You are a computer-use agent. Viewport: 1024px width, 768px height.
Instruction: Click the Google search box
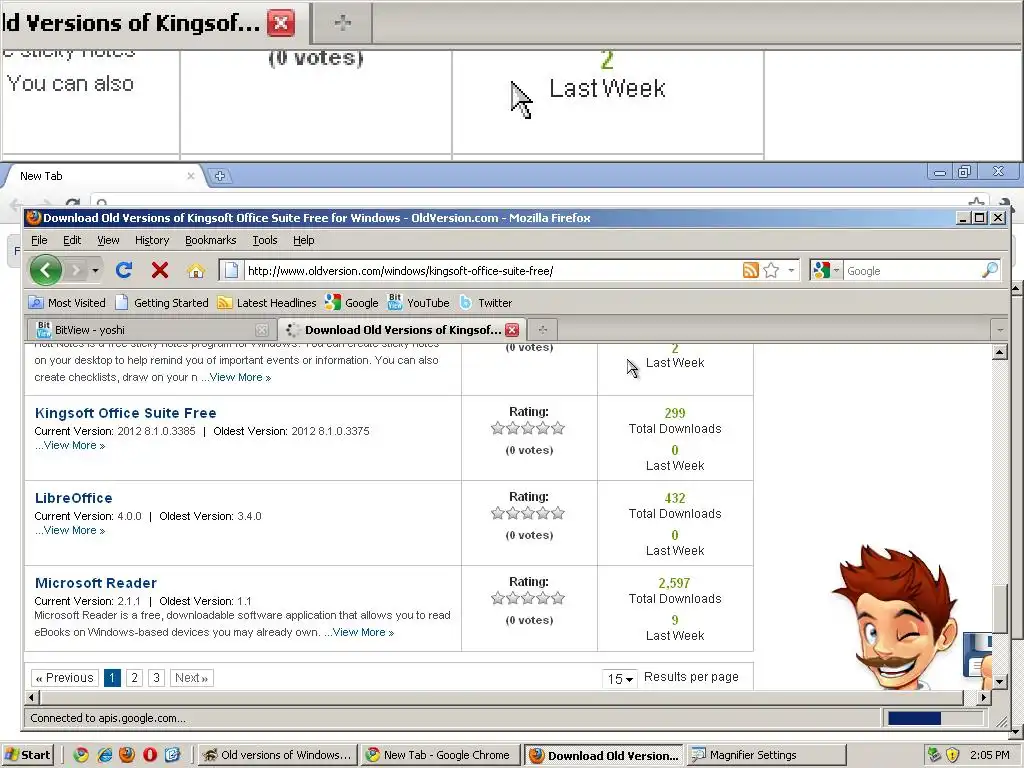coord(913,270)
